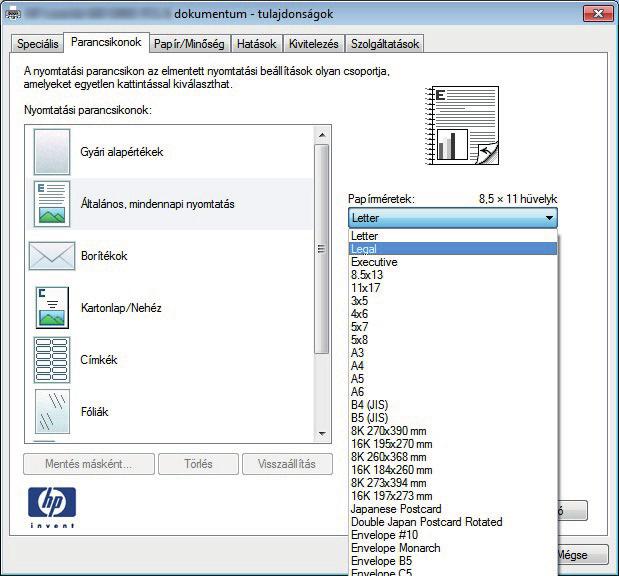Viewport: 619px width, 576px height.
Task: Choose A4 paper size
Action: point(452,366)
